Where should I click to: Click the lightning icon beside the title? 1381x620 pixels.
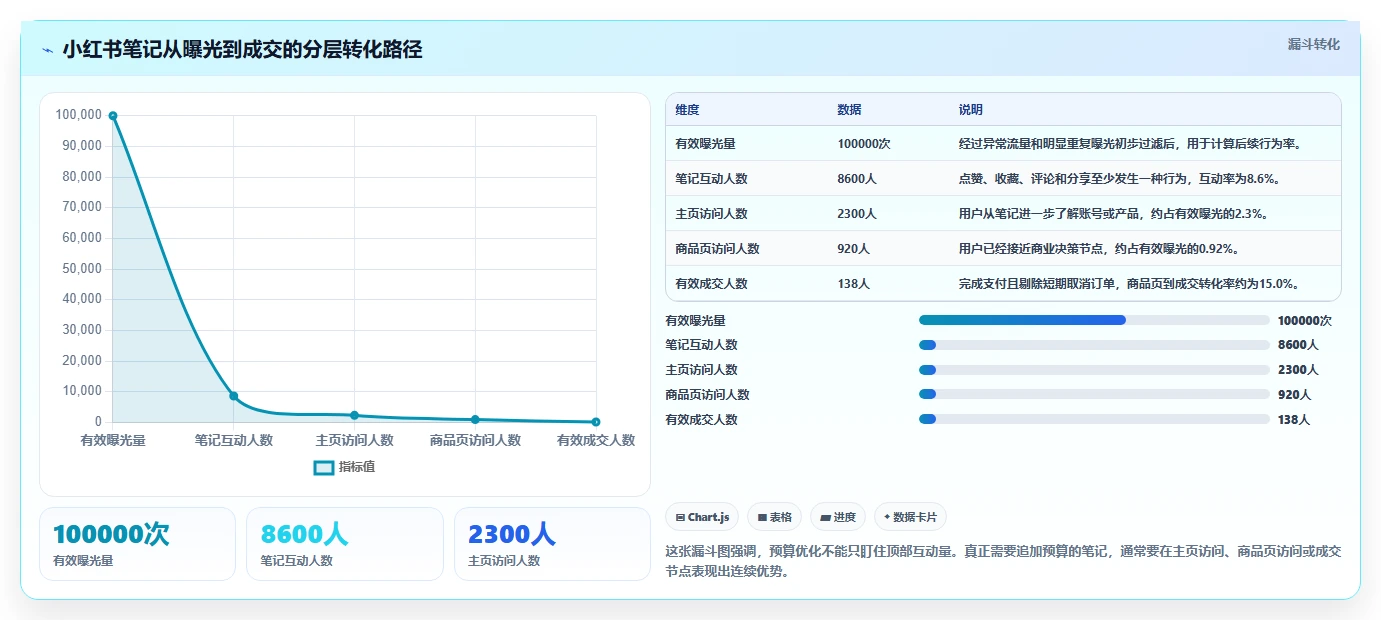coord(47,50)
